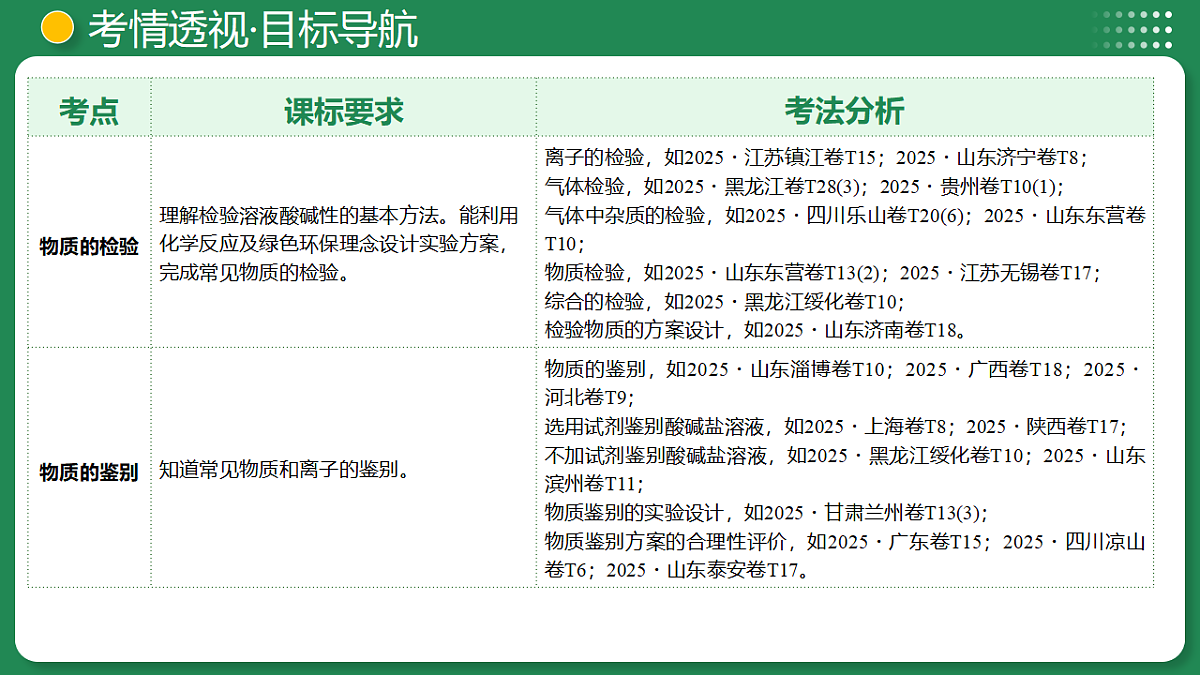Select the slide title 考情透视·目标导航
1200x675 pixels.
click(253, 30)
